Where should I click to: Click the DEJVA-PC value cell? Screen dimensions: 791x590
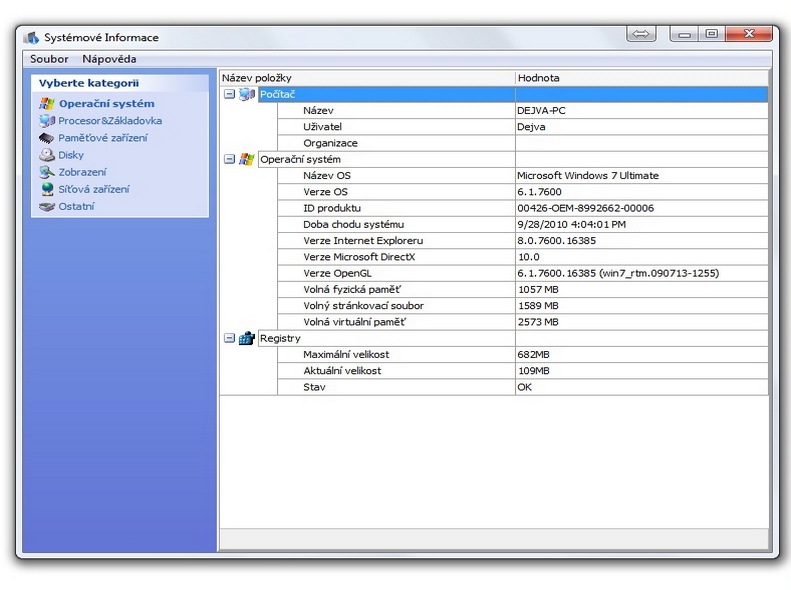[642, 110]
